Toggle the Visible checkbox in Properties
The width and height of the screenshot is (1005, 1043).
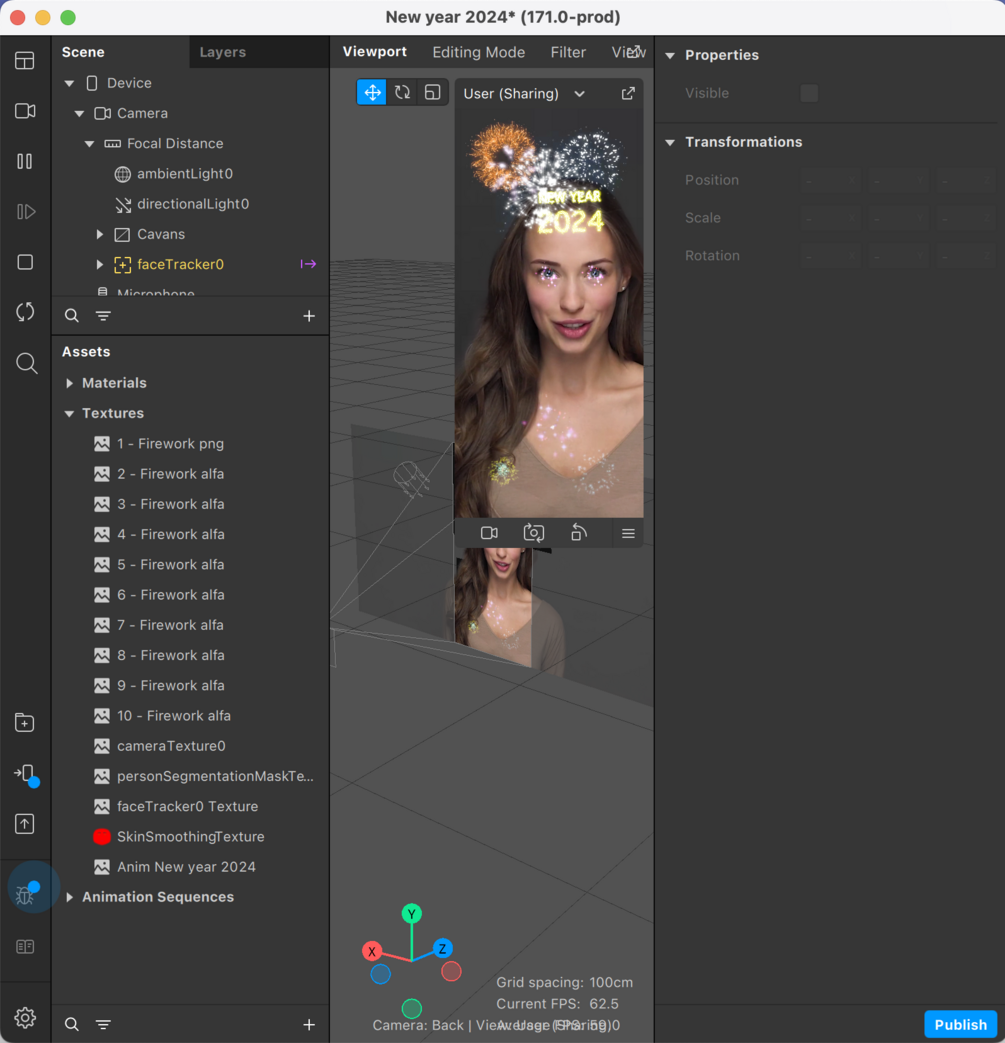[x=809, y=93]
